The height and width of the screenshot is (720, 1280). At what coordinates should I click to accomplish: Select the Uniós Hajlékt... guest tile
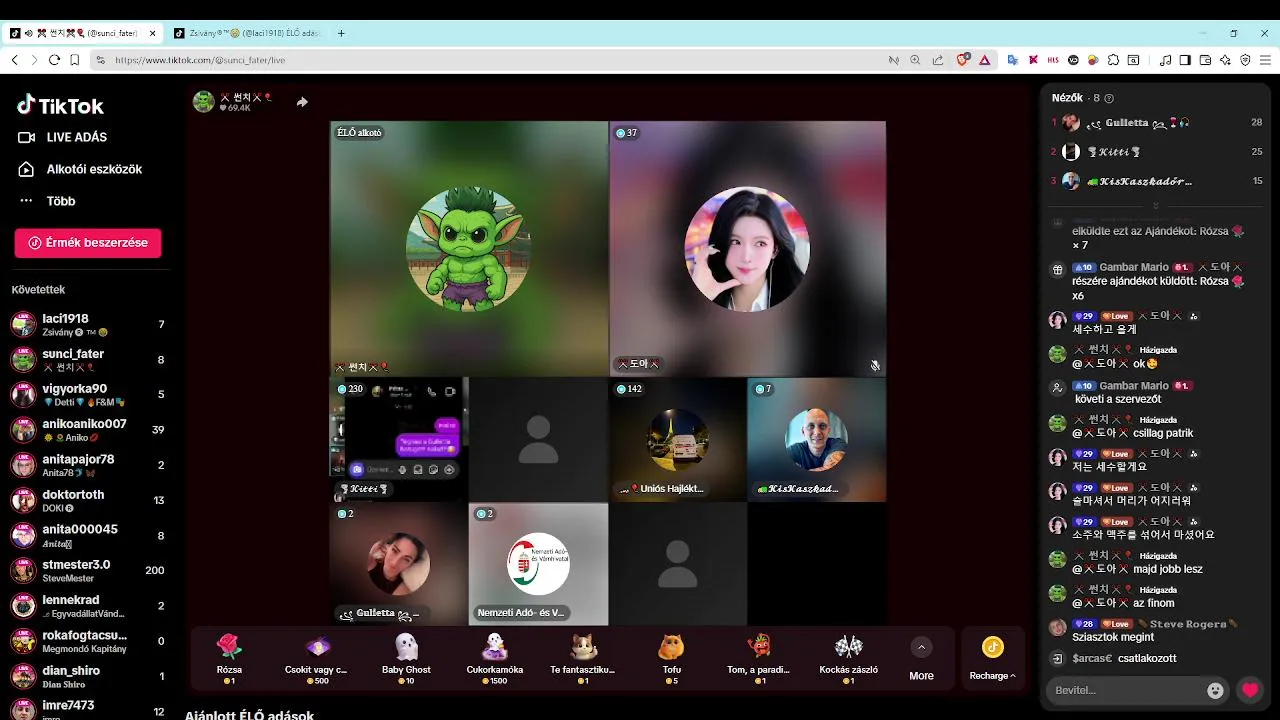click(678, 439)
